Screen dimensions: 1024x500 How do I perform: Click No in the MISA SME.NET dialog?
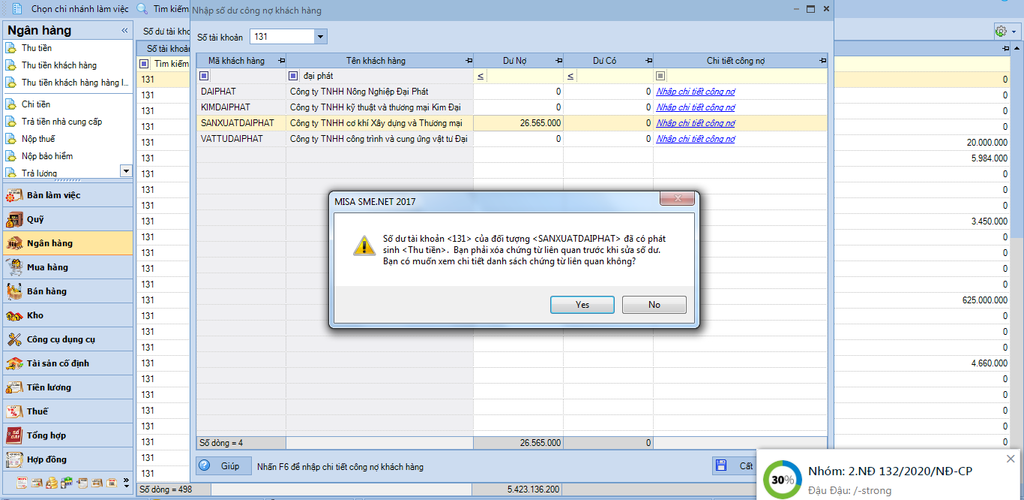click(x=654, y=305)
